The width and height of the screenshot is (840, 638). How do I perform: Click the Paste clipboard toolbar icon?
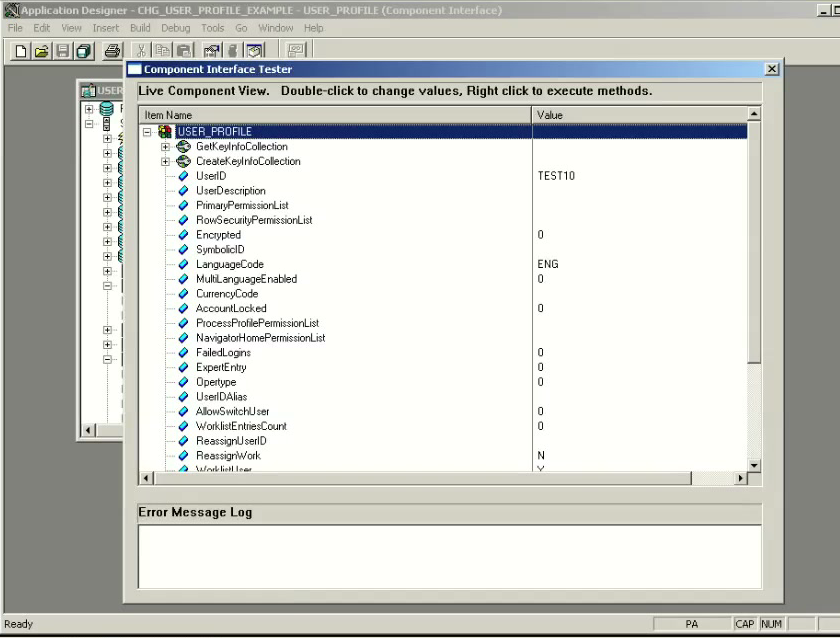[184, 51]
